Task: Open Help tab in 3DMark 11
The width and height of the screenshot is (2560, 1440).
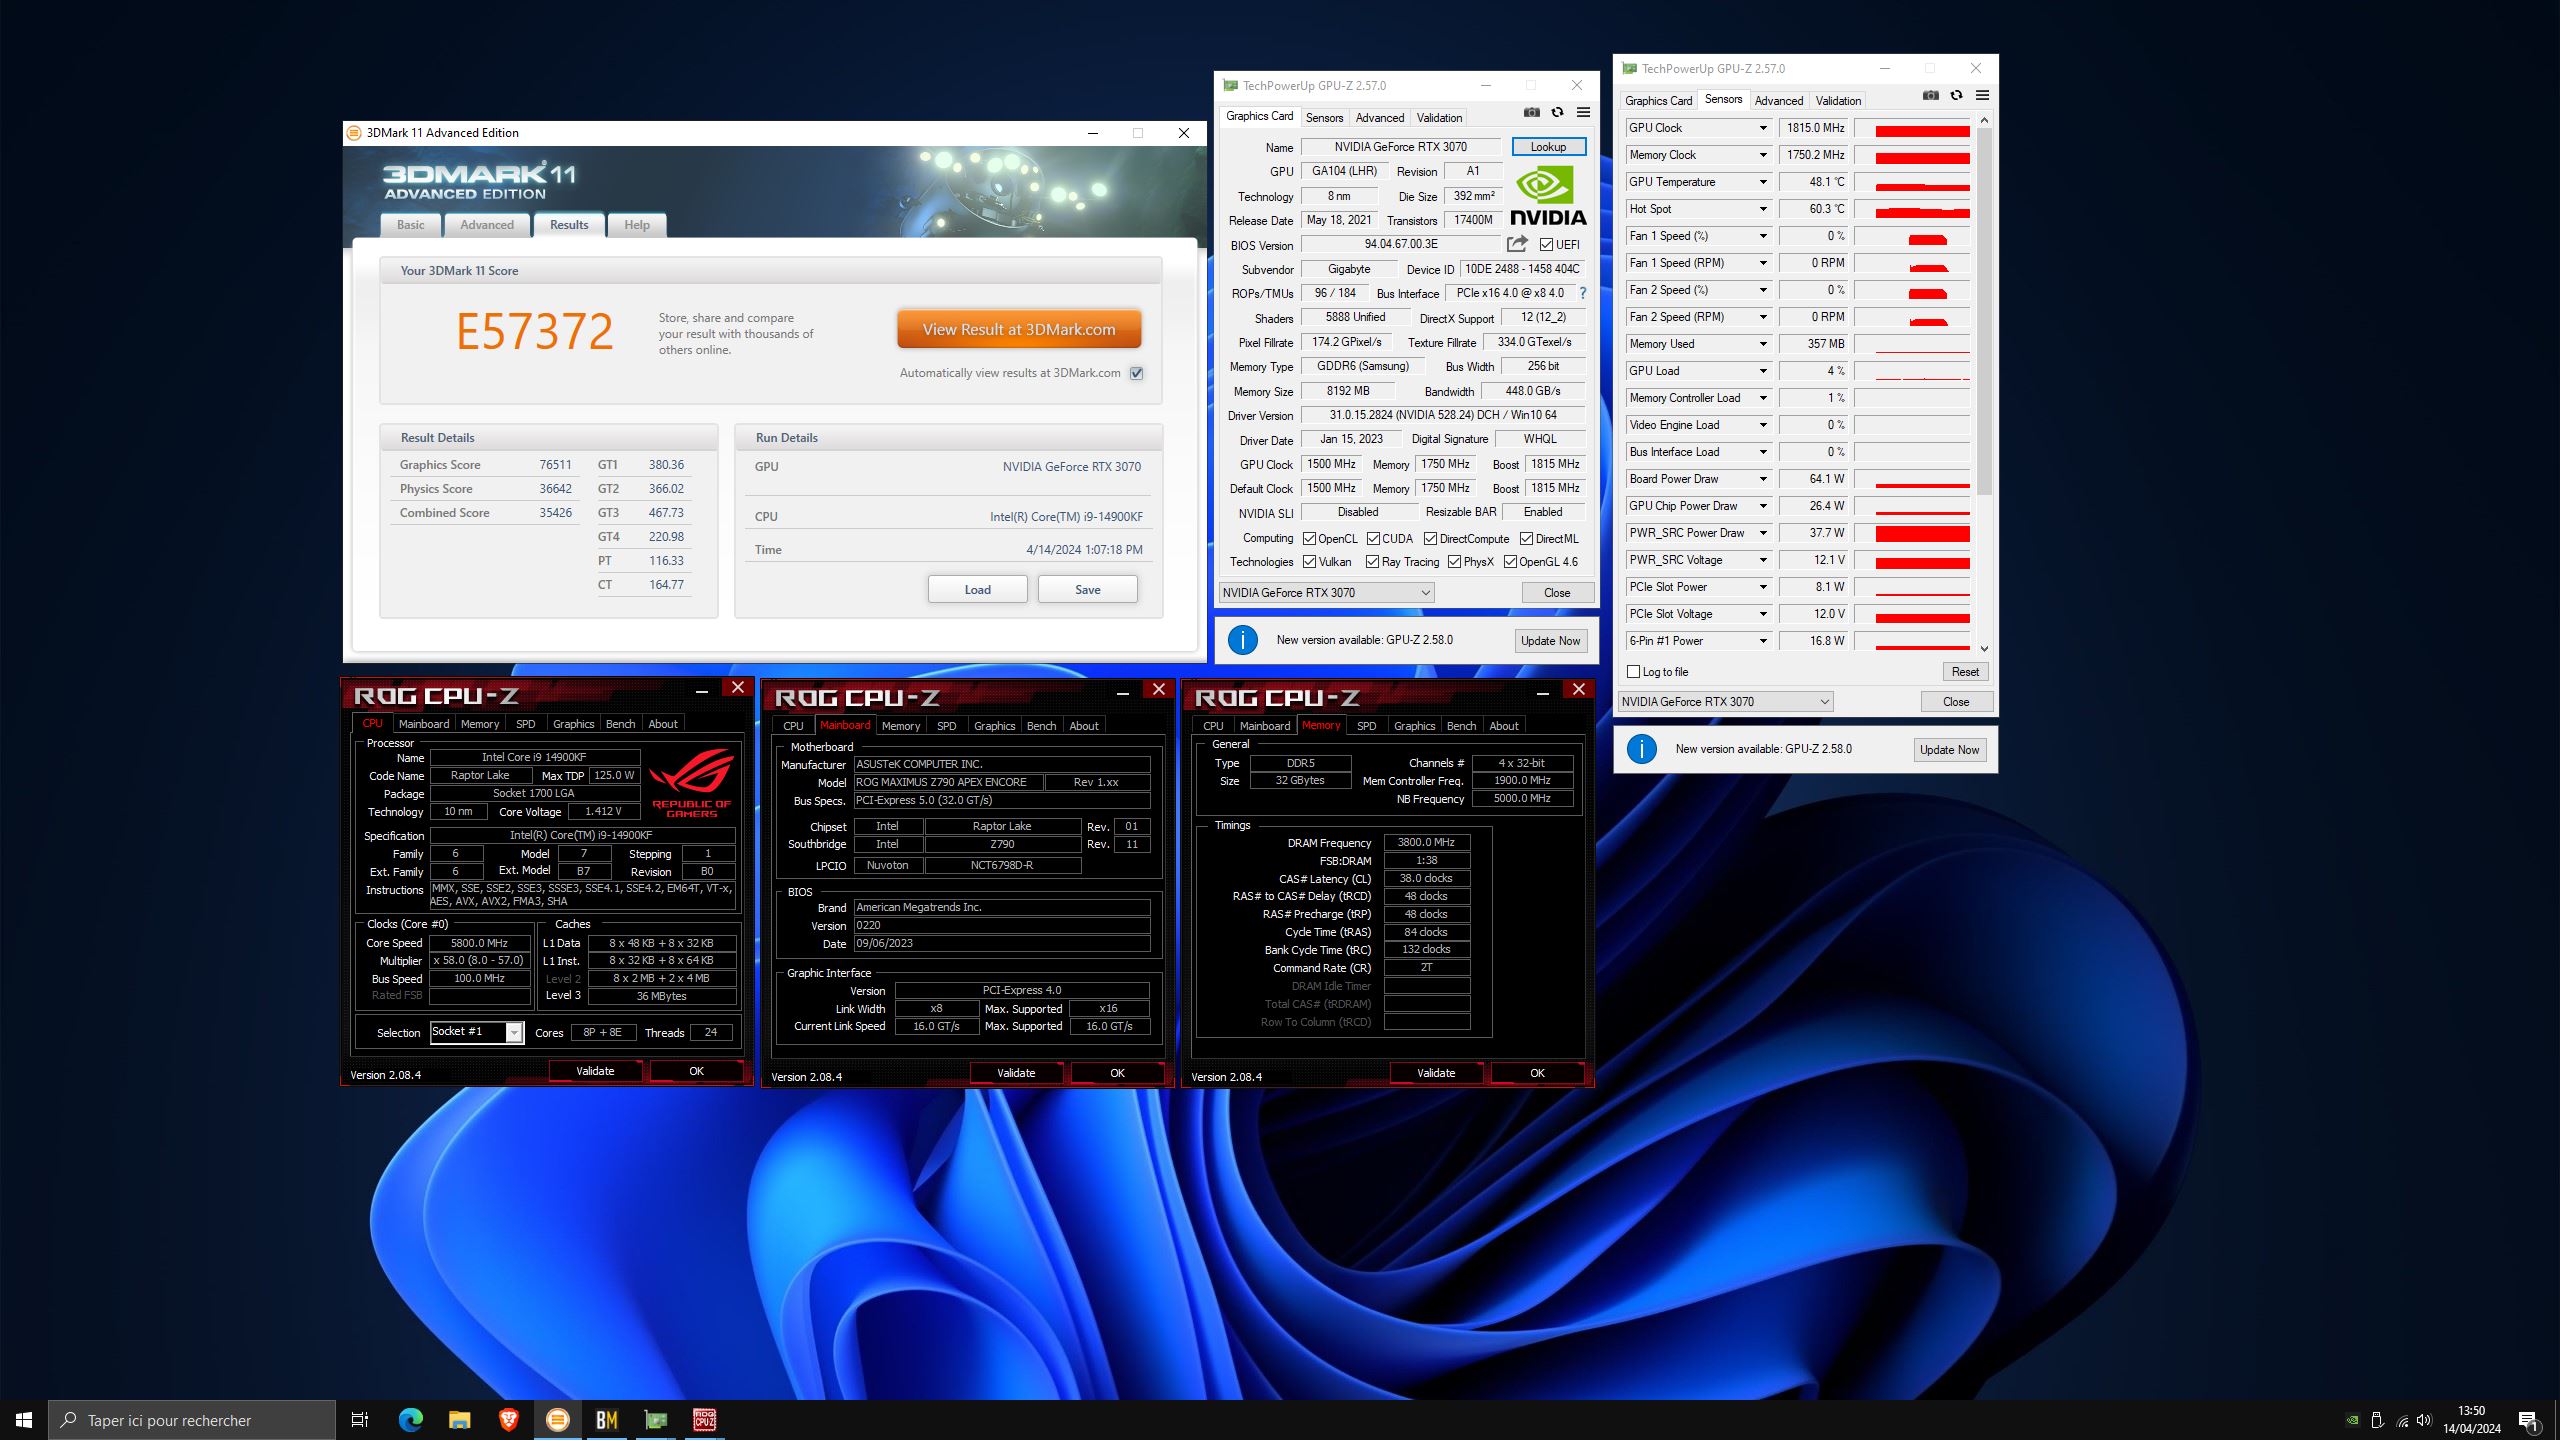Action: (637, 225)
